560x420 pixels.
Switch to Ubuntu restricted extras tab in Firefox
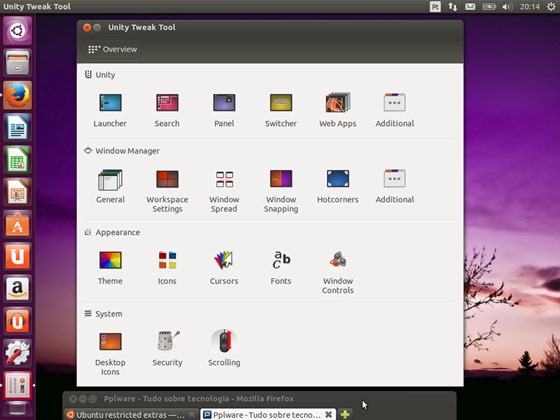point(131,414)
